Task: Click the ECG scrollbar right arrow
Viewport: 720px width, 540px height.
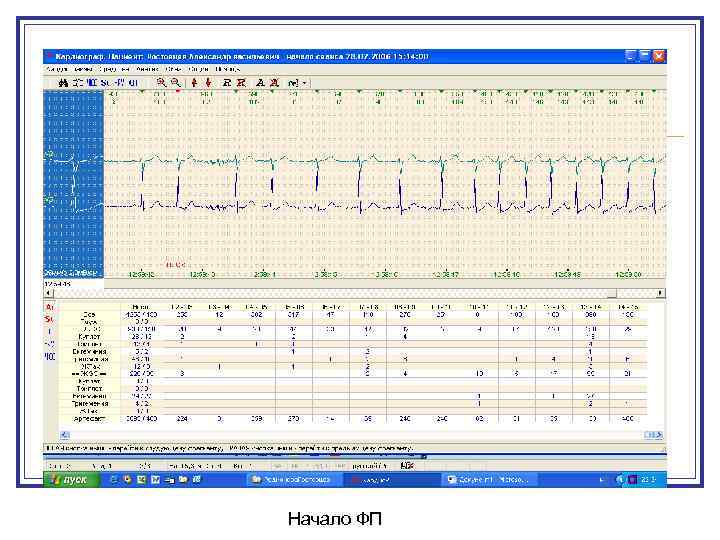Action: pyautogui.click(x=660, y=292)
